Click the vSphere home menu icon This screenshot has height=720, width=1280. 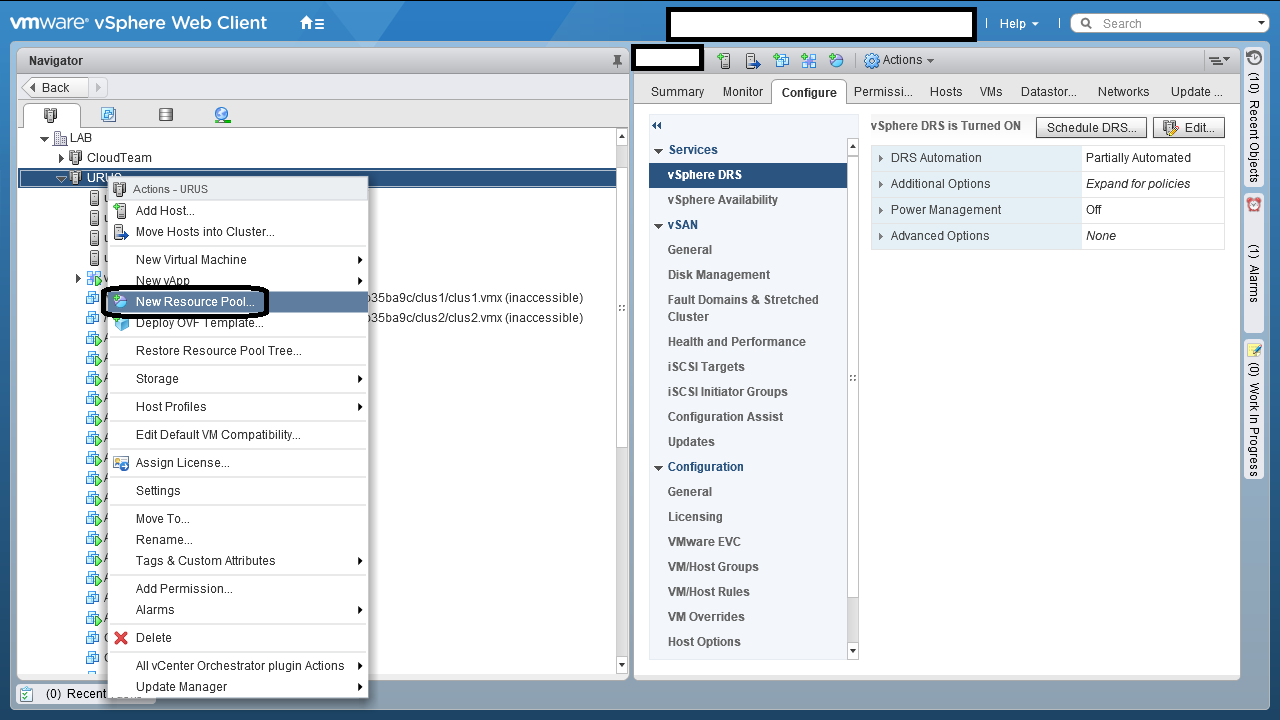311,23
